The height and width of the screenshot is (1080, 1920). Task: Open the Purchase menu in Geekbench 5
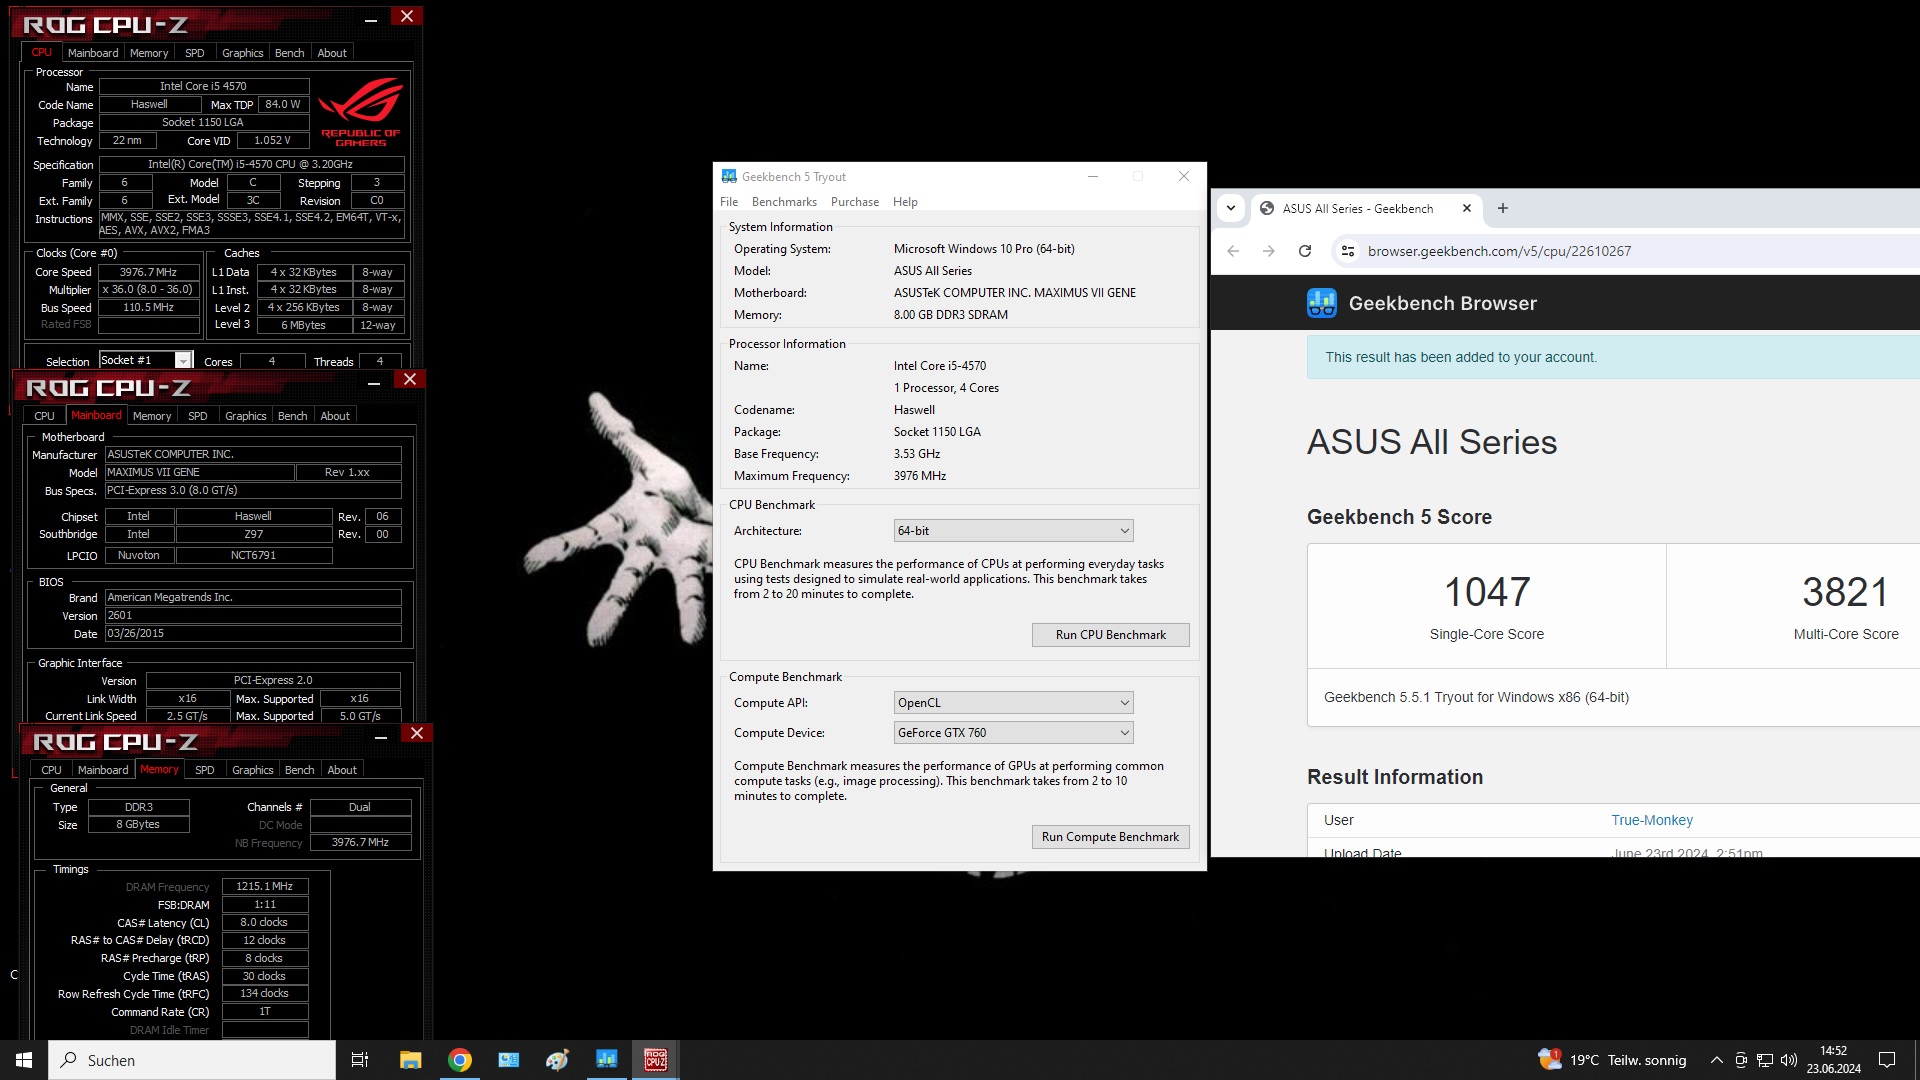coord(855,202)
